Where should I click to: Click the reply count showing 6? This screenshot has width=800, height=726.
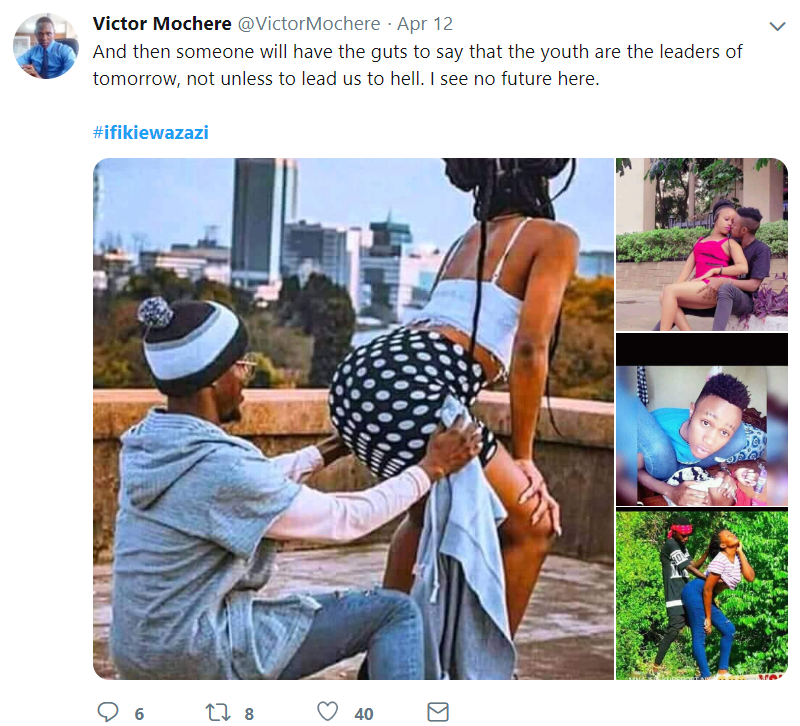click(x=139, y=714)
